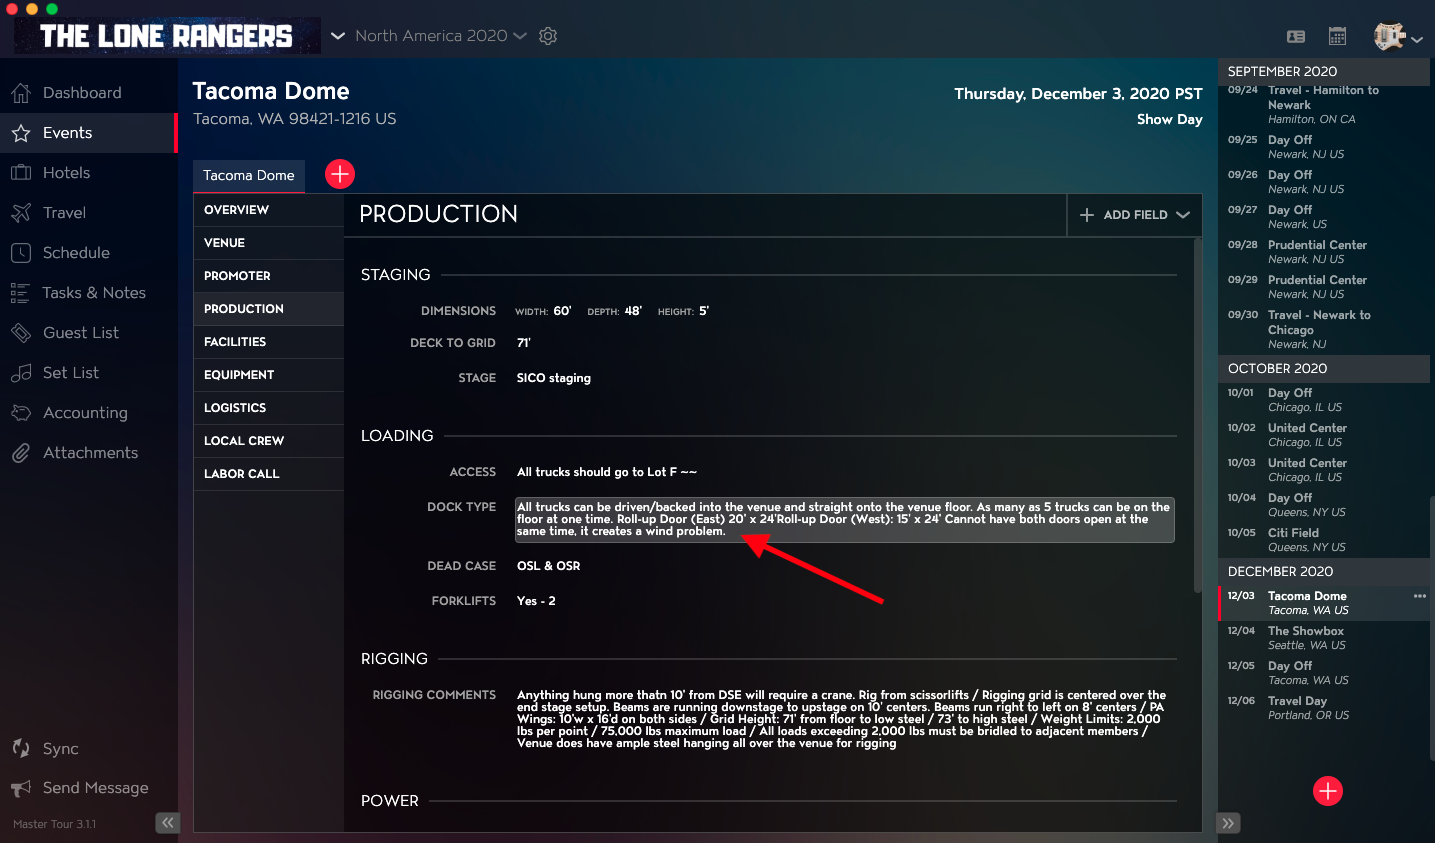Click the Set List music icon

click(x=21, y=373)
